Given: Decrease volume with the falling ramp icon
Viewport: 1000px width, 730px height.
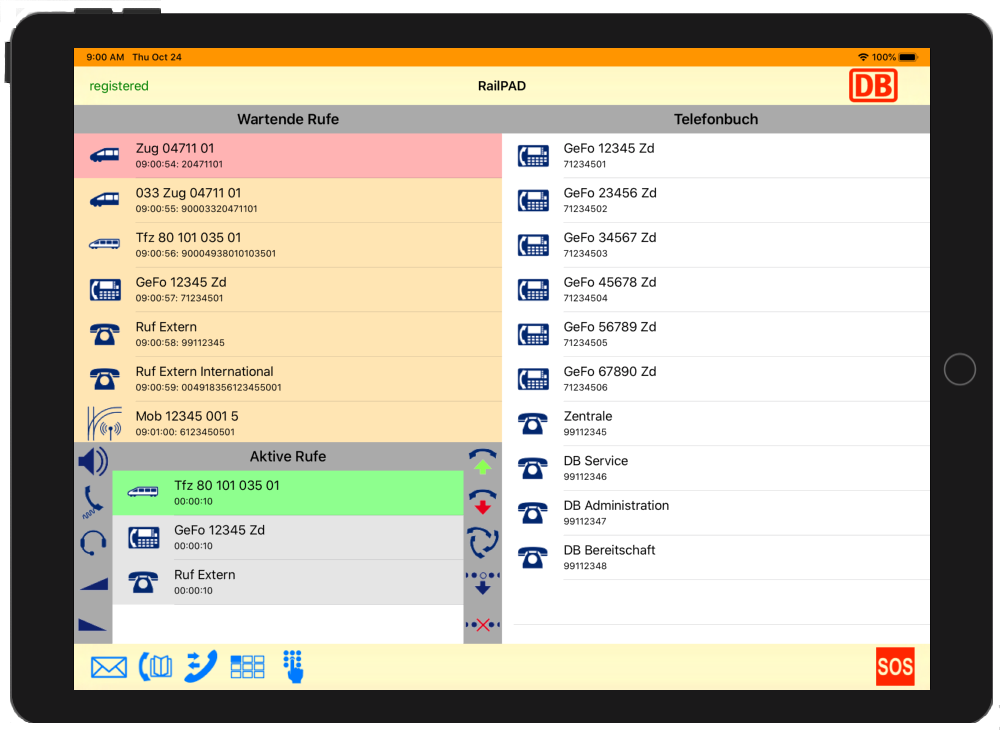Looking at the screenshot, I should 93,624.
